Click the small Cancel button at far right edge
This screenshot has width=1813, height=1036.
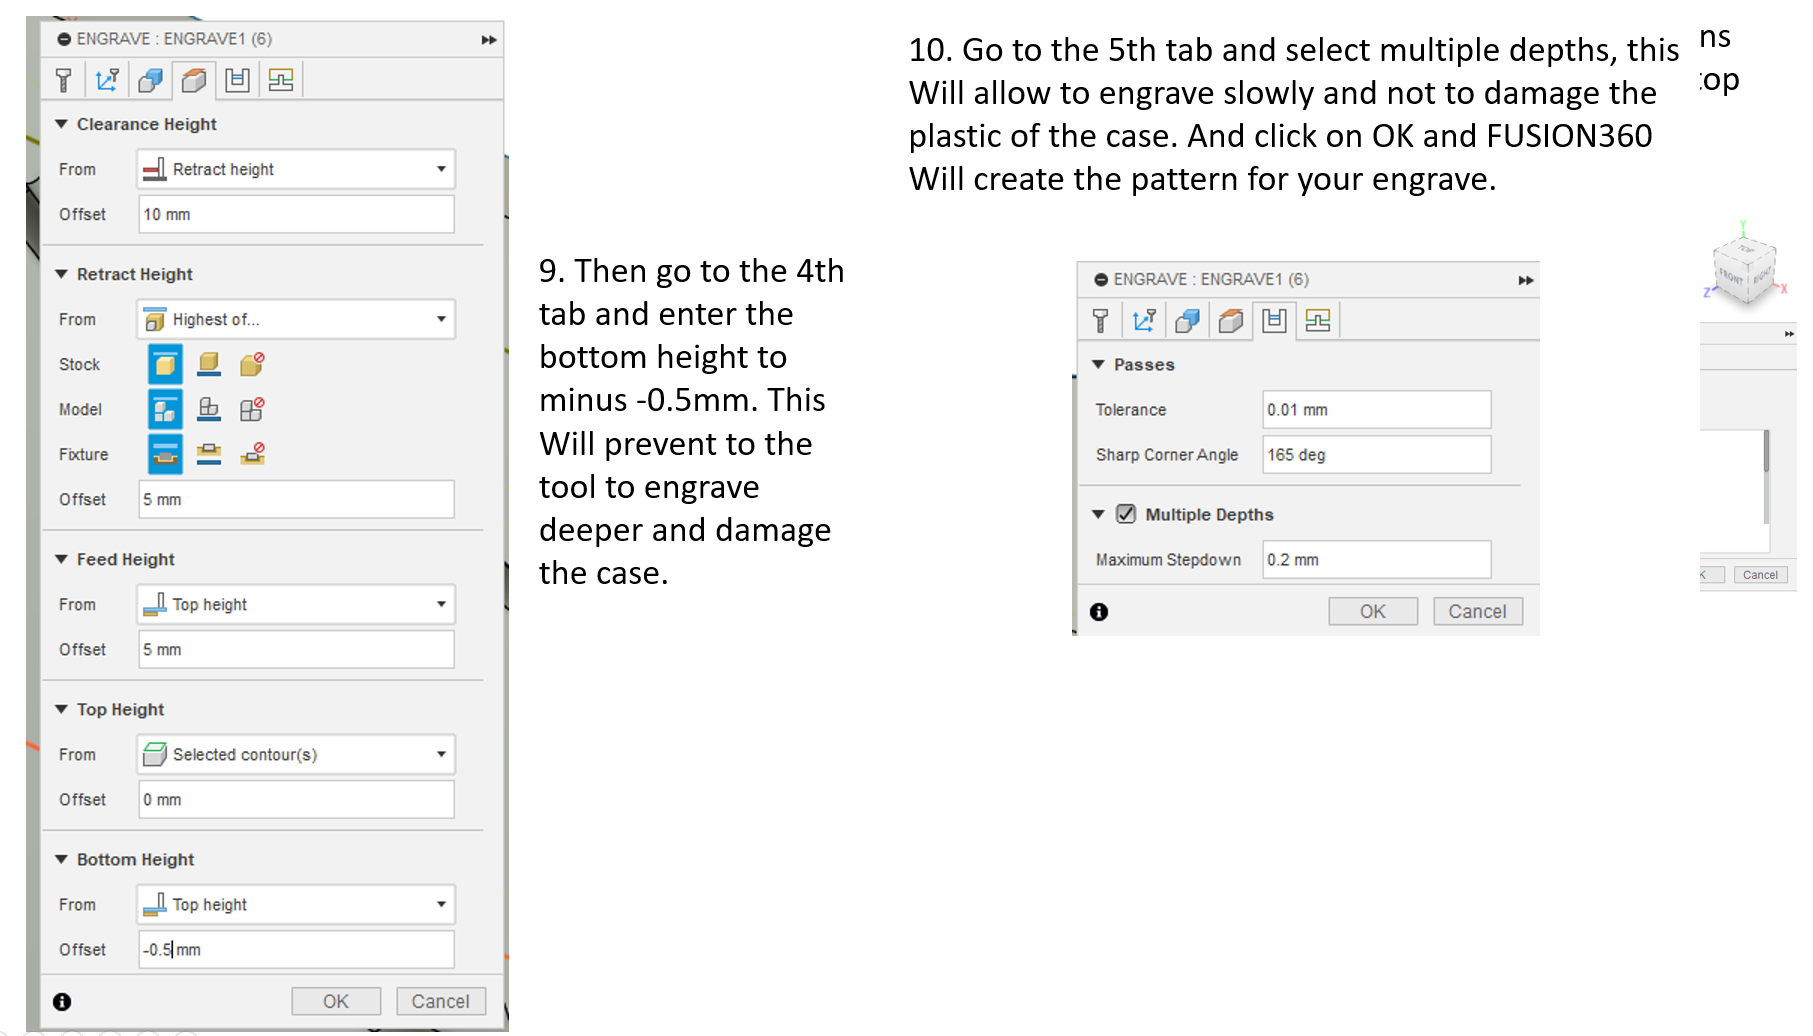pos(1760,575)
